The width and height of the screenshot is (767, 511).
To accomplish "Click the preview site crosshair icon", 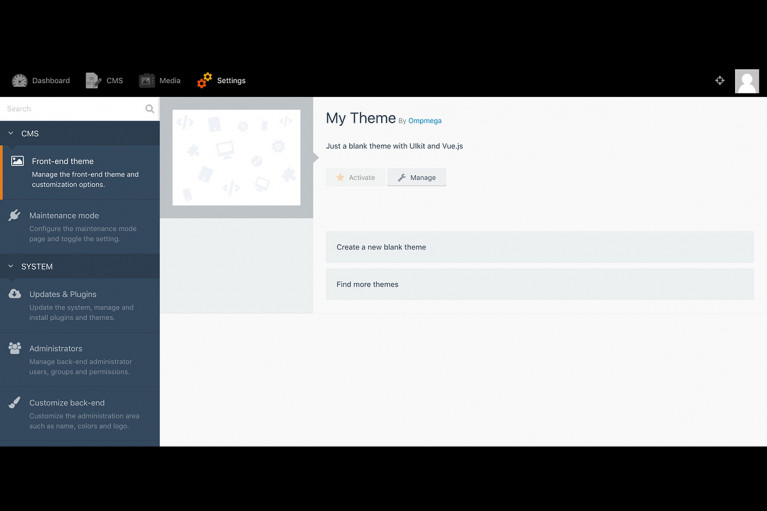I will [x=720, y=81].
